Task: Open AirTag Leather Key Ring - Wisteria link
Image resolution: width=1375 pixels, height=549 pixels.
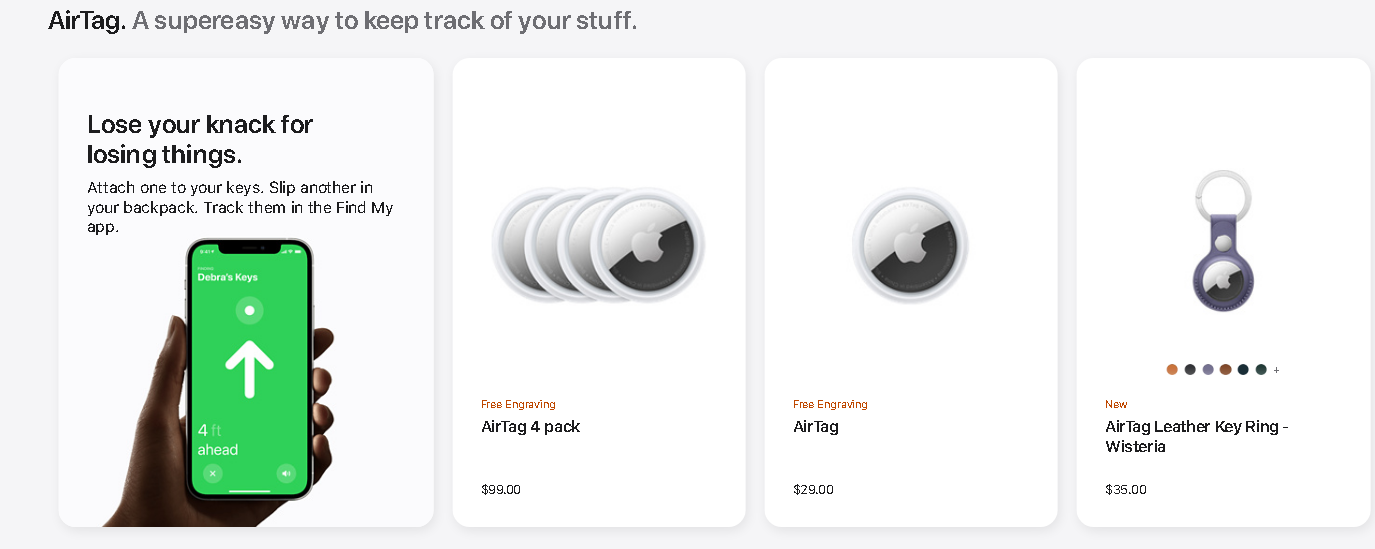Action: tap(1196, 437)
